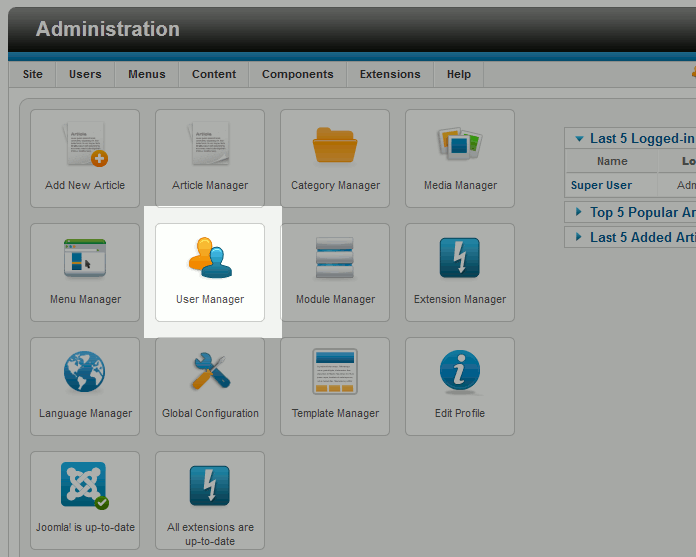Expand the Last 5 Added Articles panel

pos(630,237)
